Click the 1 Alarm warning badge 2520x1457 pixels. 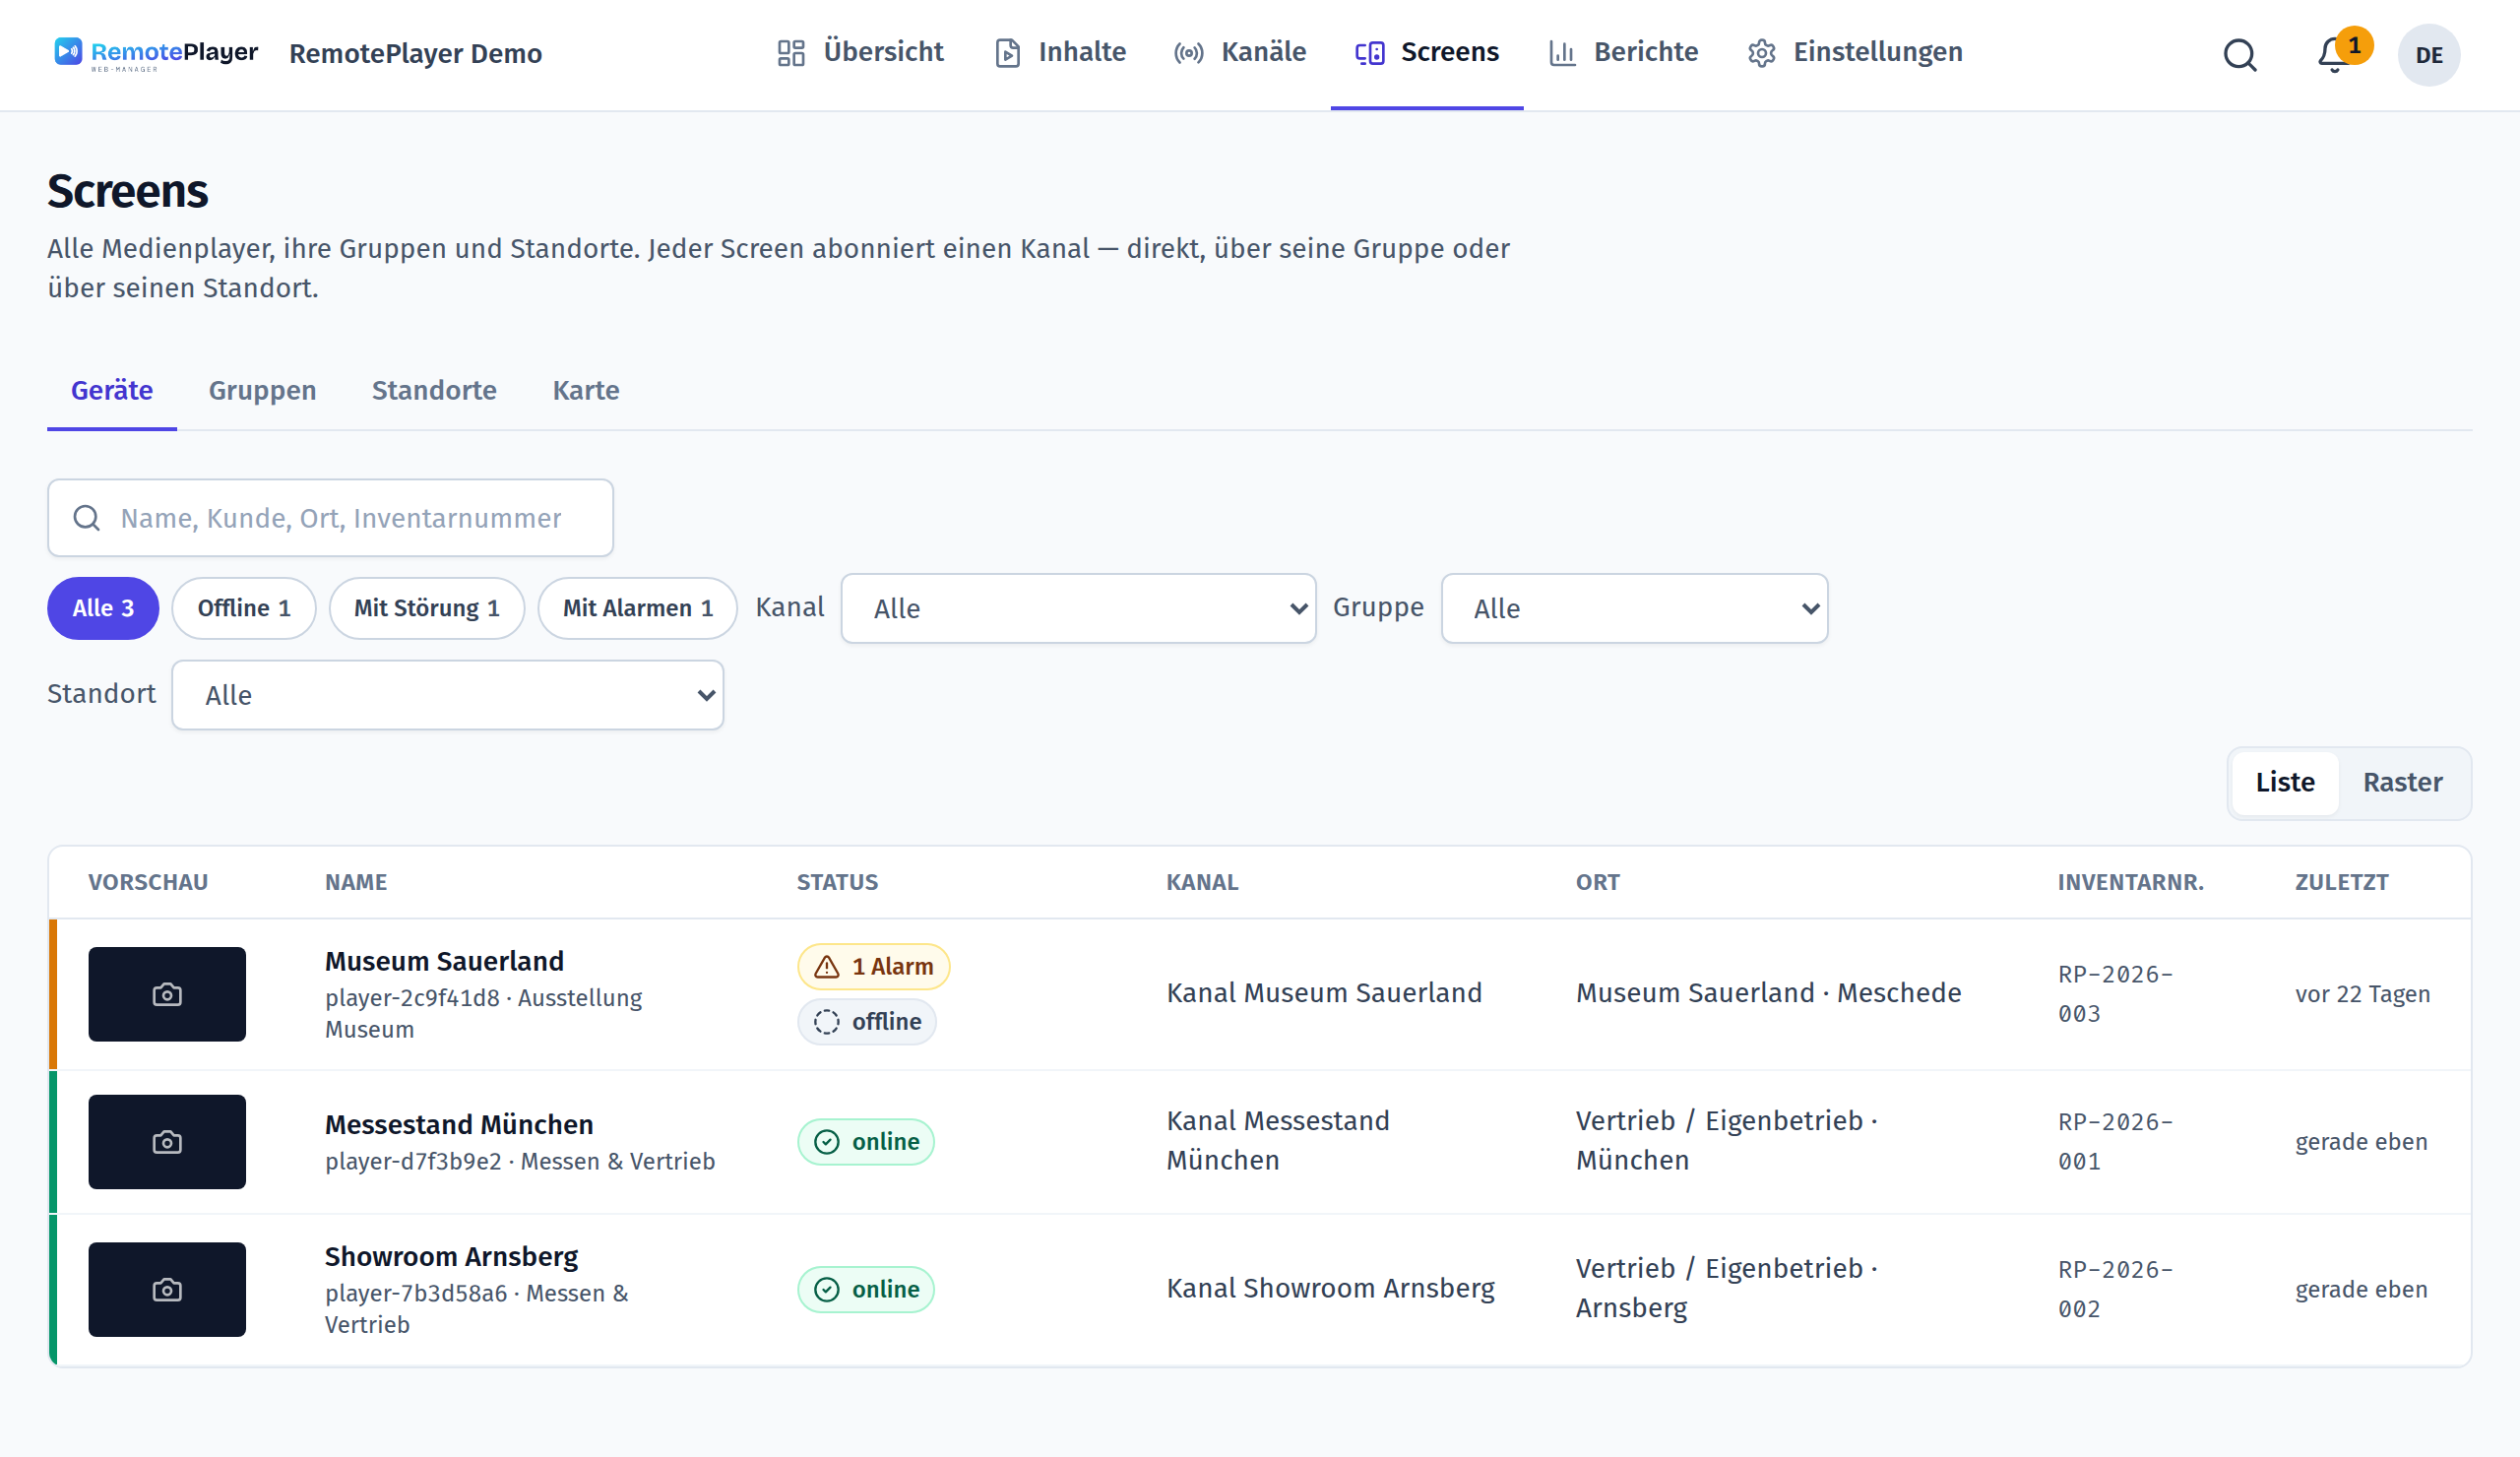[x=873, y=967]
